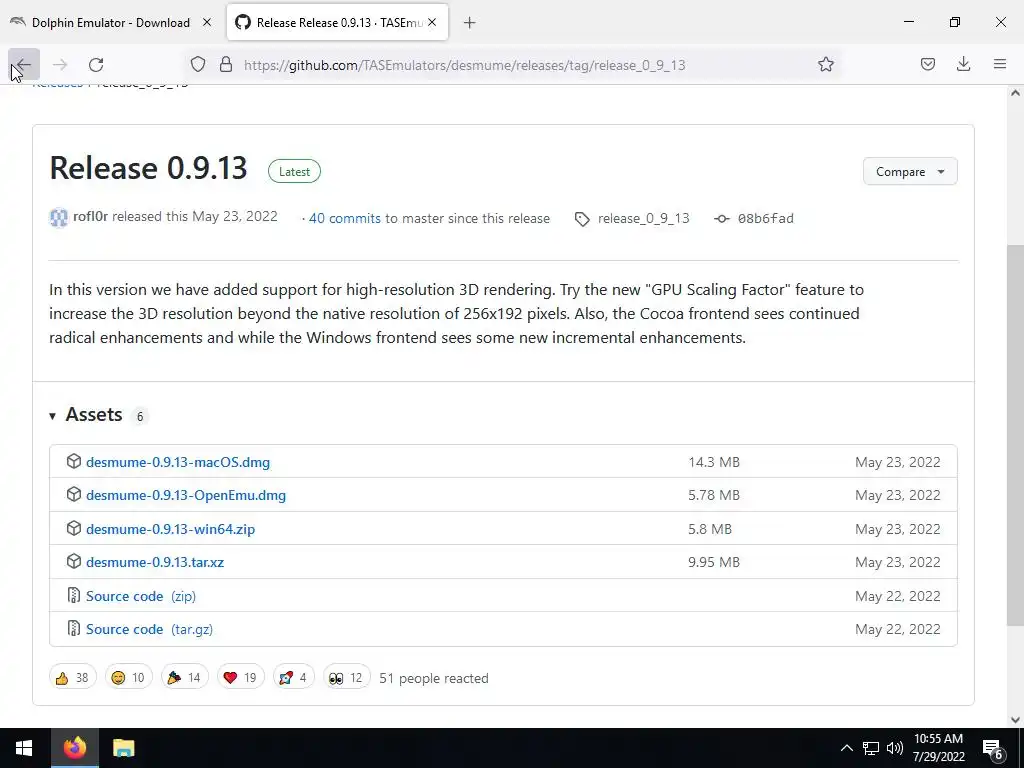
Task: Click the Latest badge
Action: pyautogui.click(x=294, y=171)
